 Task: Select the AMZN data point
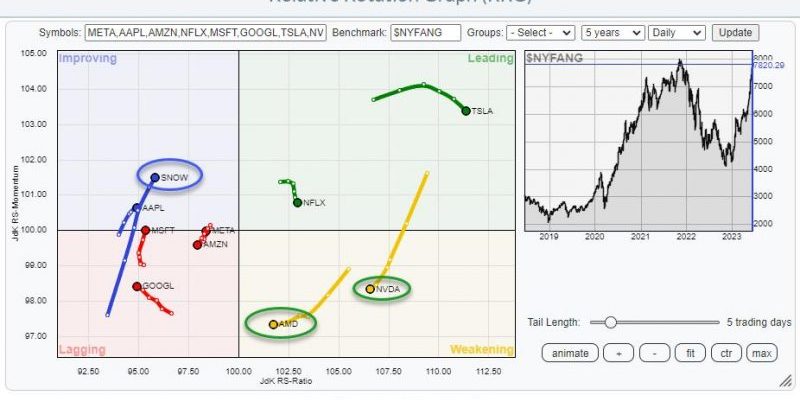coord(197,245)
